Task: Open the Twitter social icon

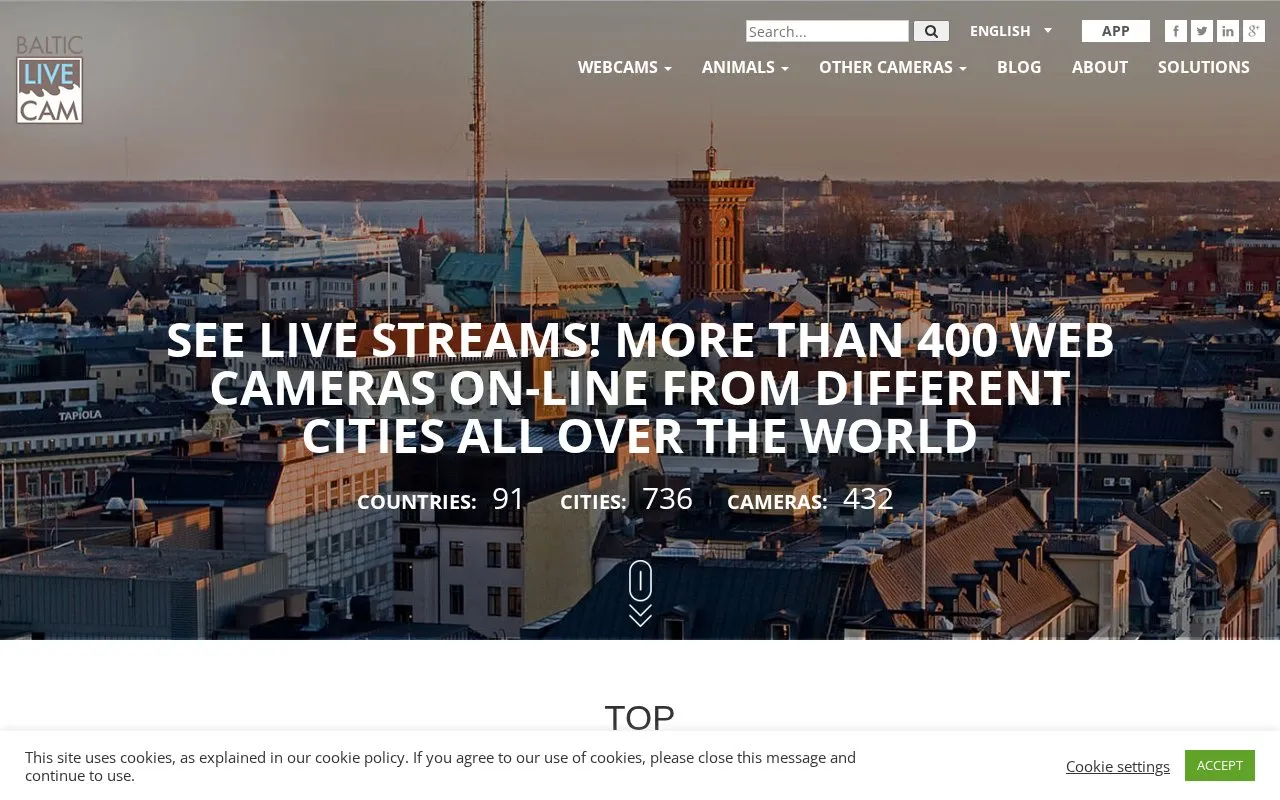Action: click(x=1202, y=31)
